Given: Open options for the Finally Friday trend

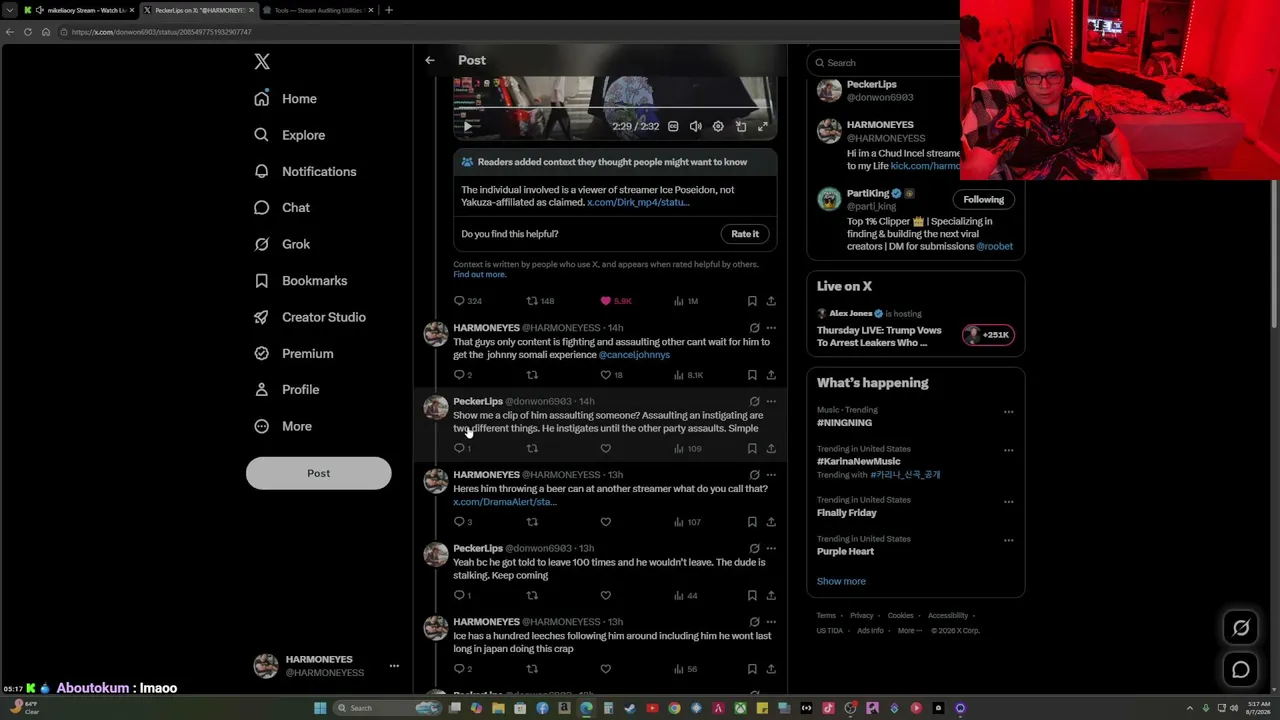Looking at the screenshot, I should [1008, 502].
